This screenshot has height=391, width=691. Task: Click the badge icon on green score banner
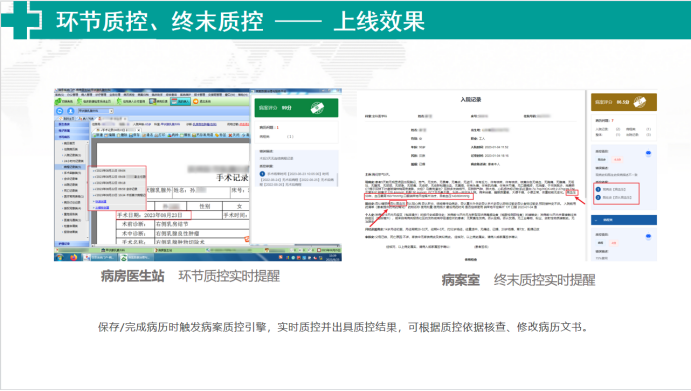click(x=317, y=108)
